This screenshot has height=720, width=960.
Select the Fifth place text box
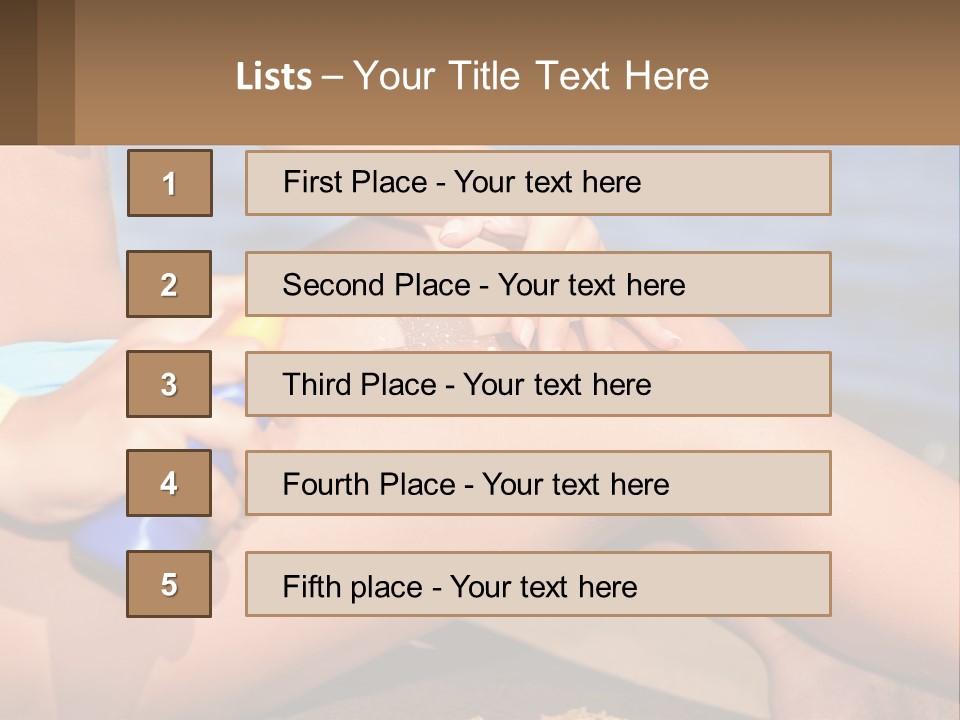pyautogui.click(x=538, y=584)
